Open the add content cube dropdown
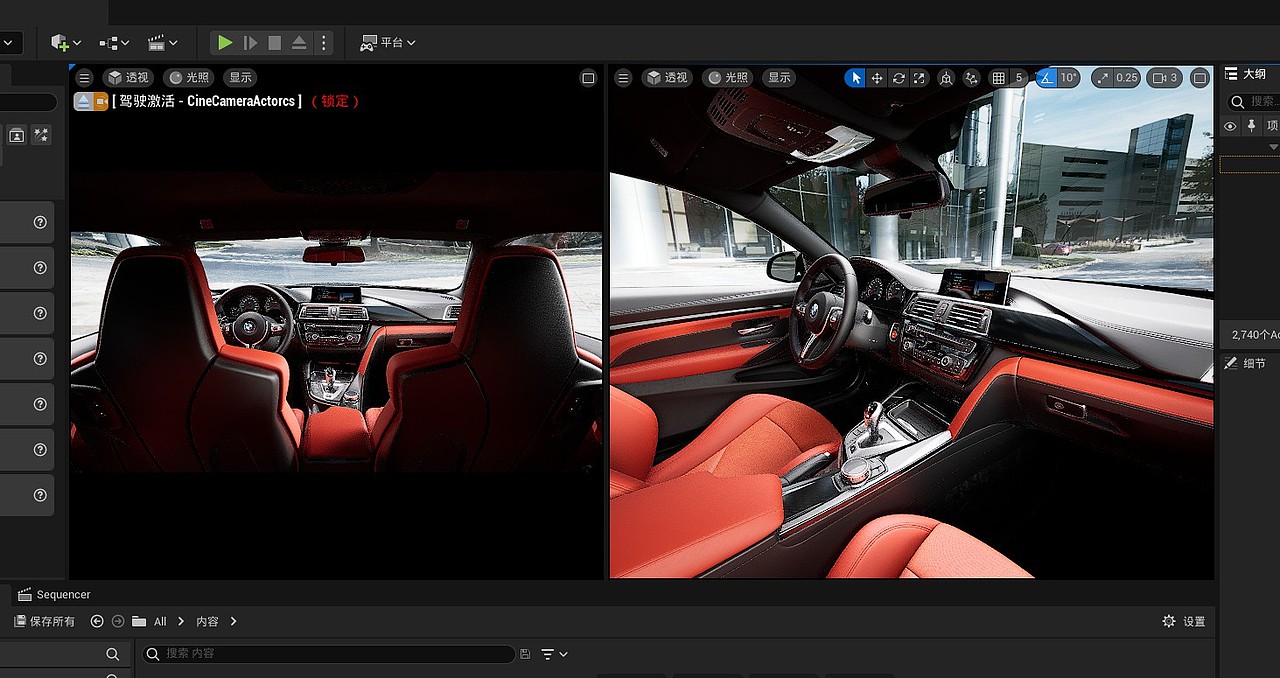Screen dimensions: 1280x678 click(66, 43)
